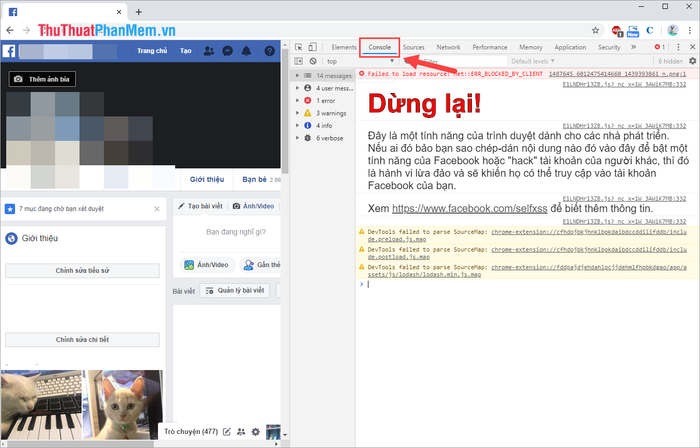Bookmark the page with star icon
The height and width of the screenshot is (448, 700).
[x=595, y=30]
